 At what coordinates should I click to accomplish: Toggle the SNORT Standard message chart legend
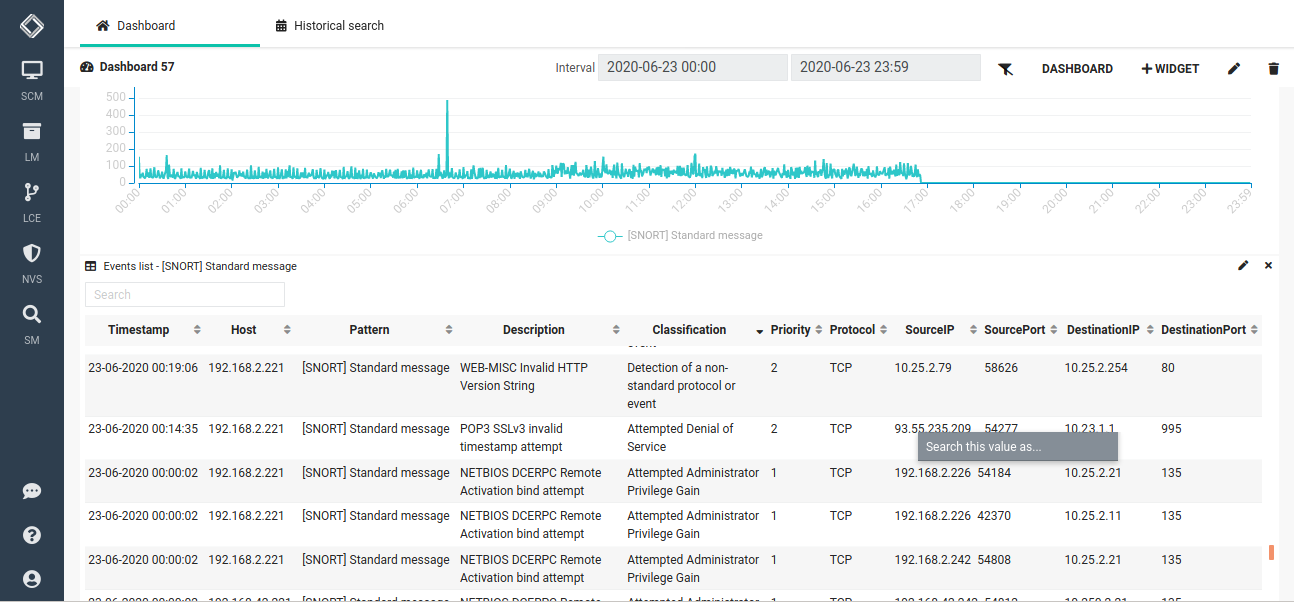680,236
